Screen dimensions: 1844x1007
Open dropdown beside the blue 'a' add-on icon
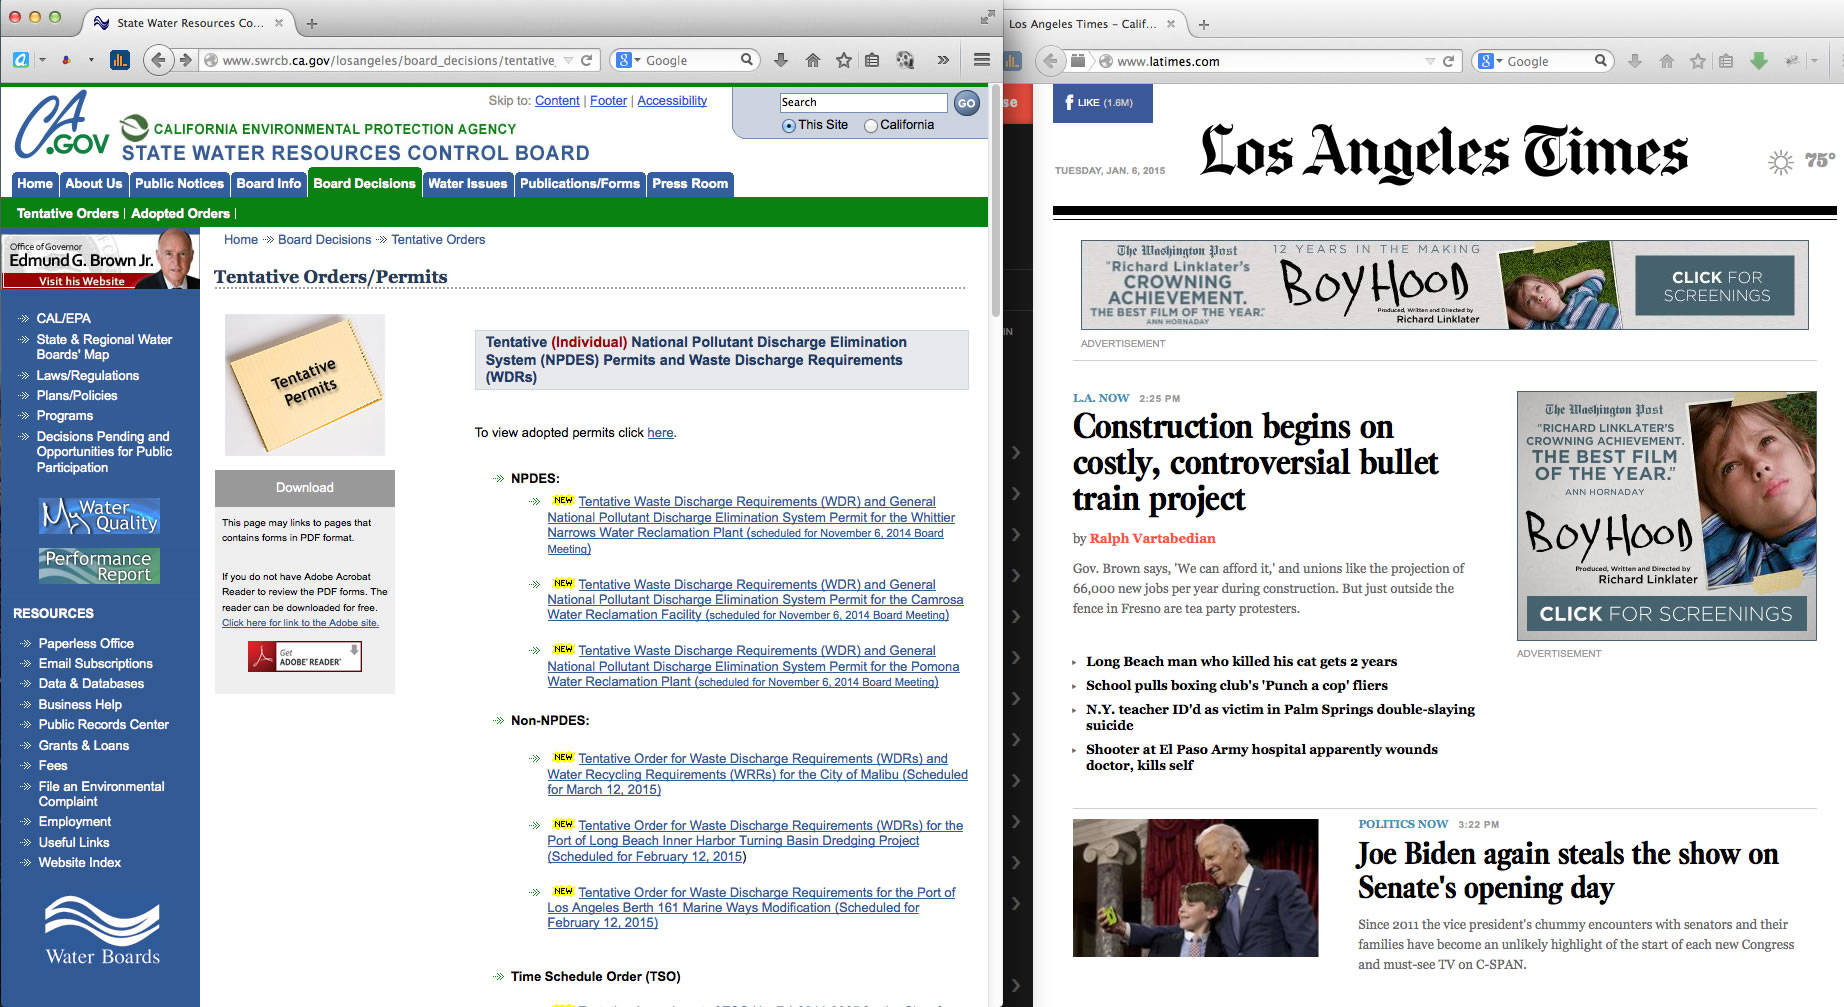[x=42, y=60]
